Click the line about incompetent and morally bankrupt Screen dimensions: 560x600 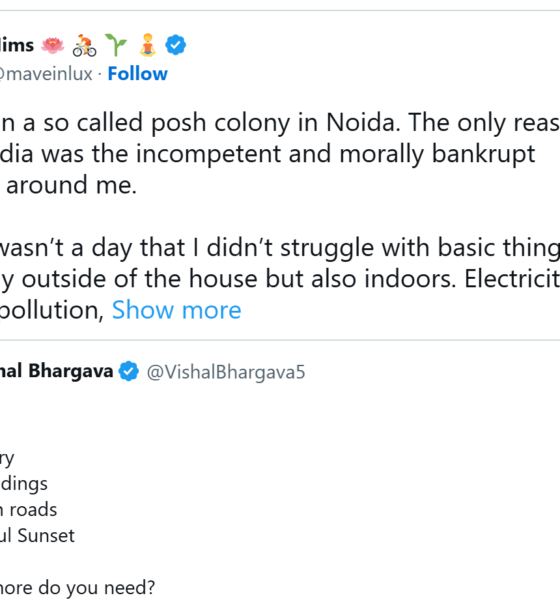268,154
